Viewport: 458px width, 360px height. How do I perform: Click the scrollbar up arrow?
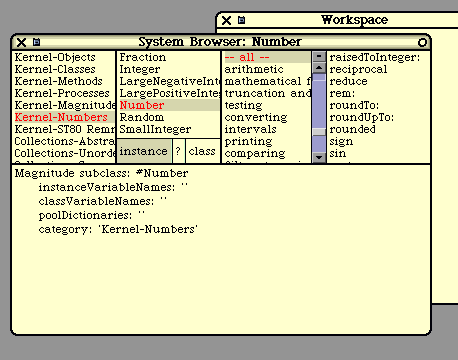pyautogui.click(x=319, y=68)
